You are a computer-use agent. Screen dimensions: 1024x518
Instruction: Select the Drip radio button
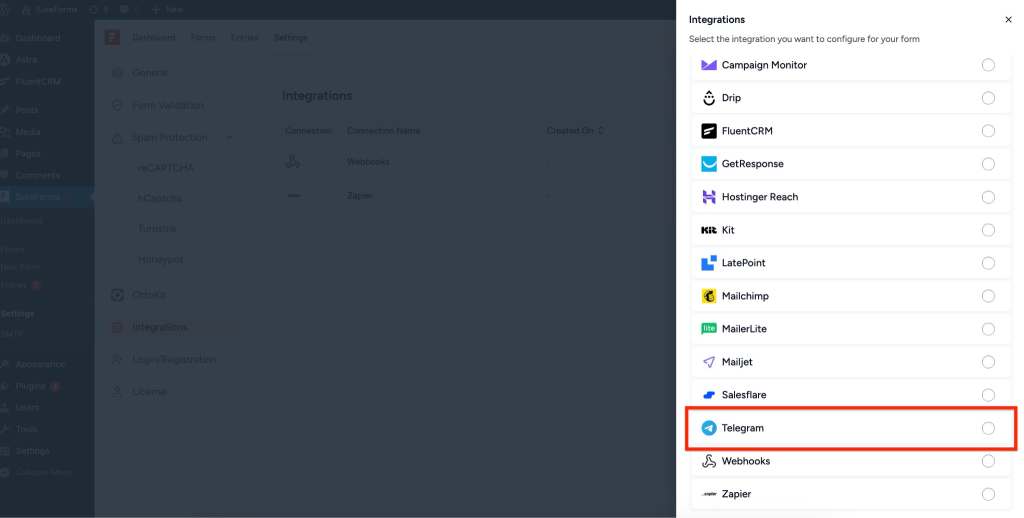click(988, 98)
